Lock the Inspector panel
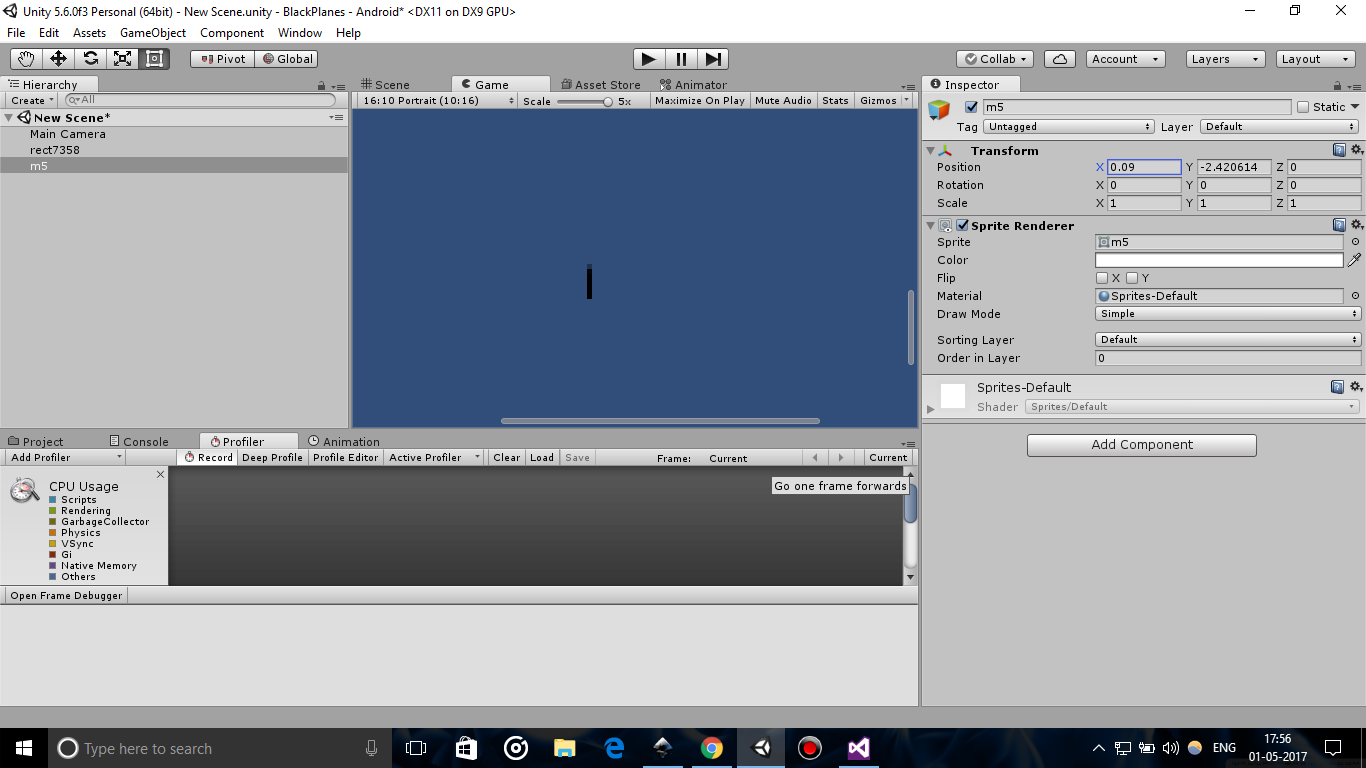1366x768 pixels. [x=1336, y=86]
